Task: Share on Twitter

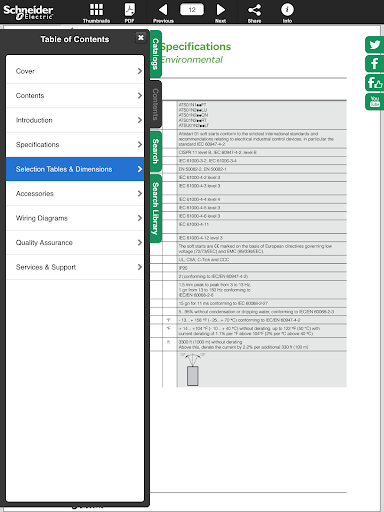Action: point(375,45)
